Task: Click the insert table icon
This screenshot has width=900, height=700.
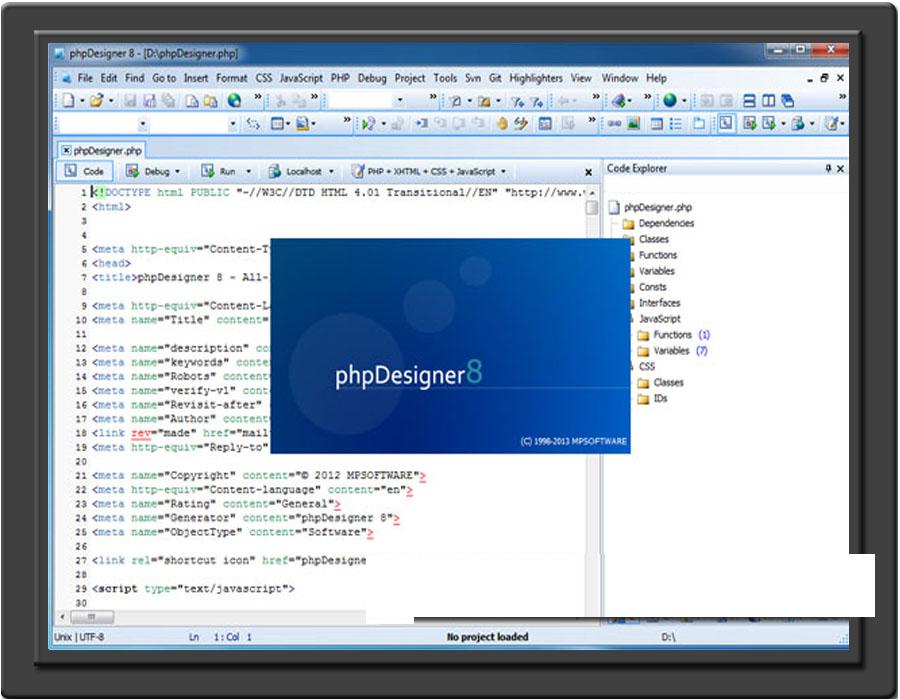Action: [x=657, y=123]
